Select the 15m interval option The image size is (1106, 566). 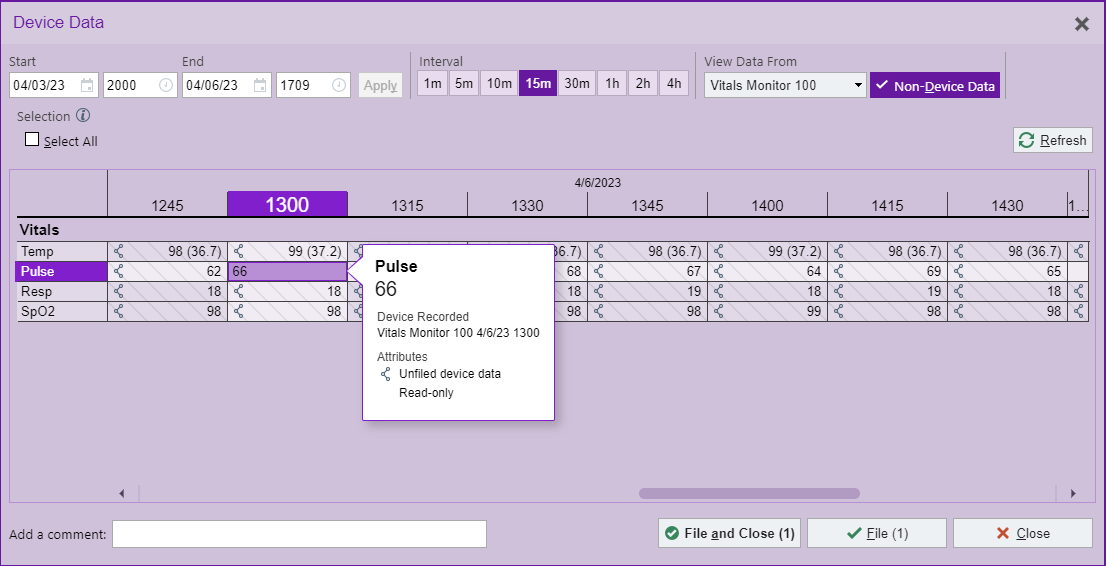coord(537,84)
